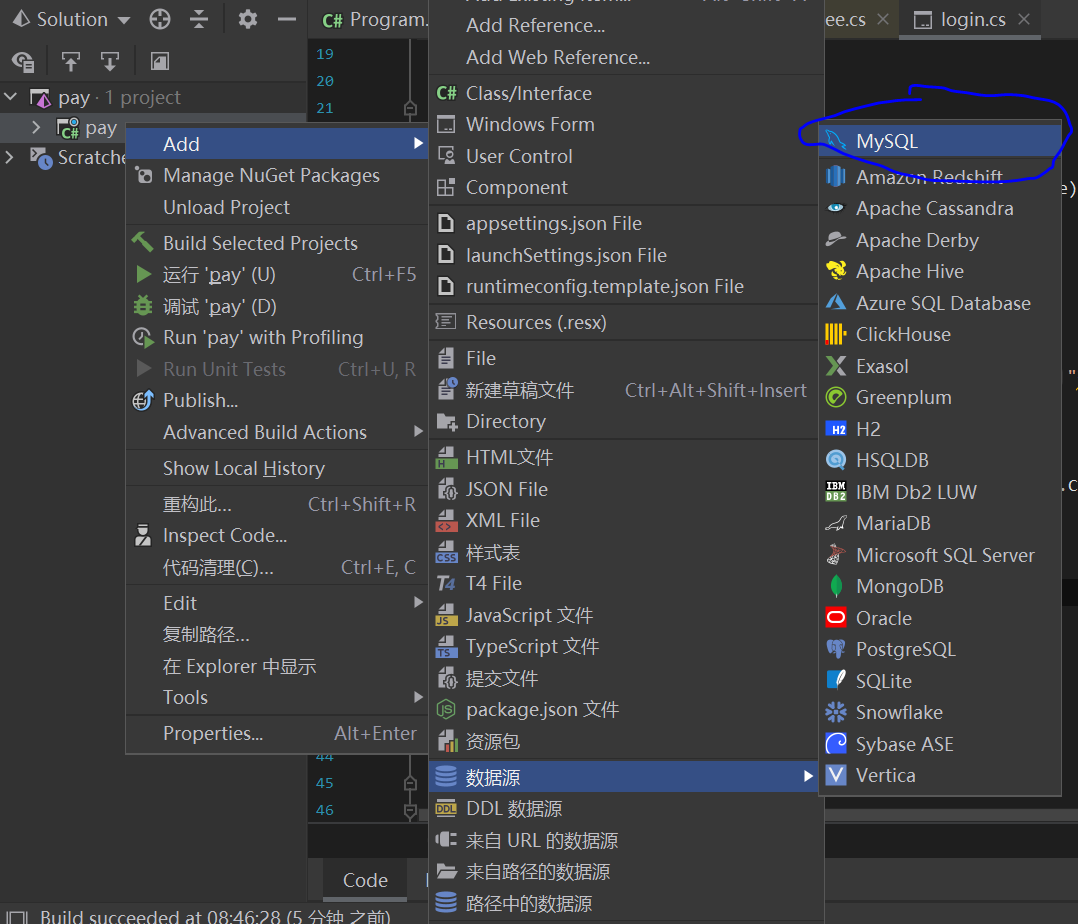Screen dimensions: 1078x924
Task: Expand the Edit submenu
Action: click(x=418, y=602)
